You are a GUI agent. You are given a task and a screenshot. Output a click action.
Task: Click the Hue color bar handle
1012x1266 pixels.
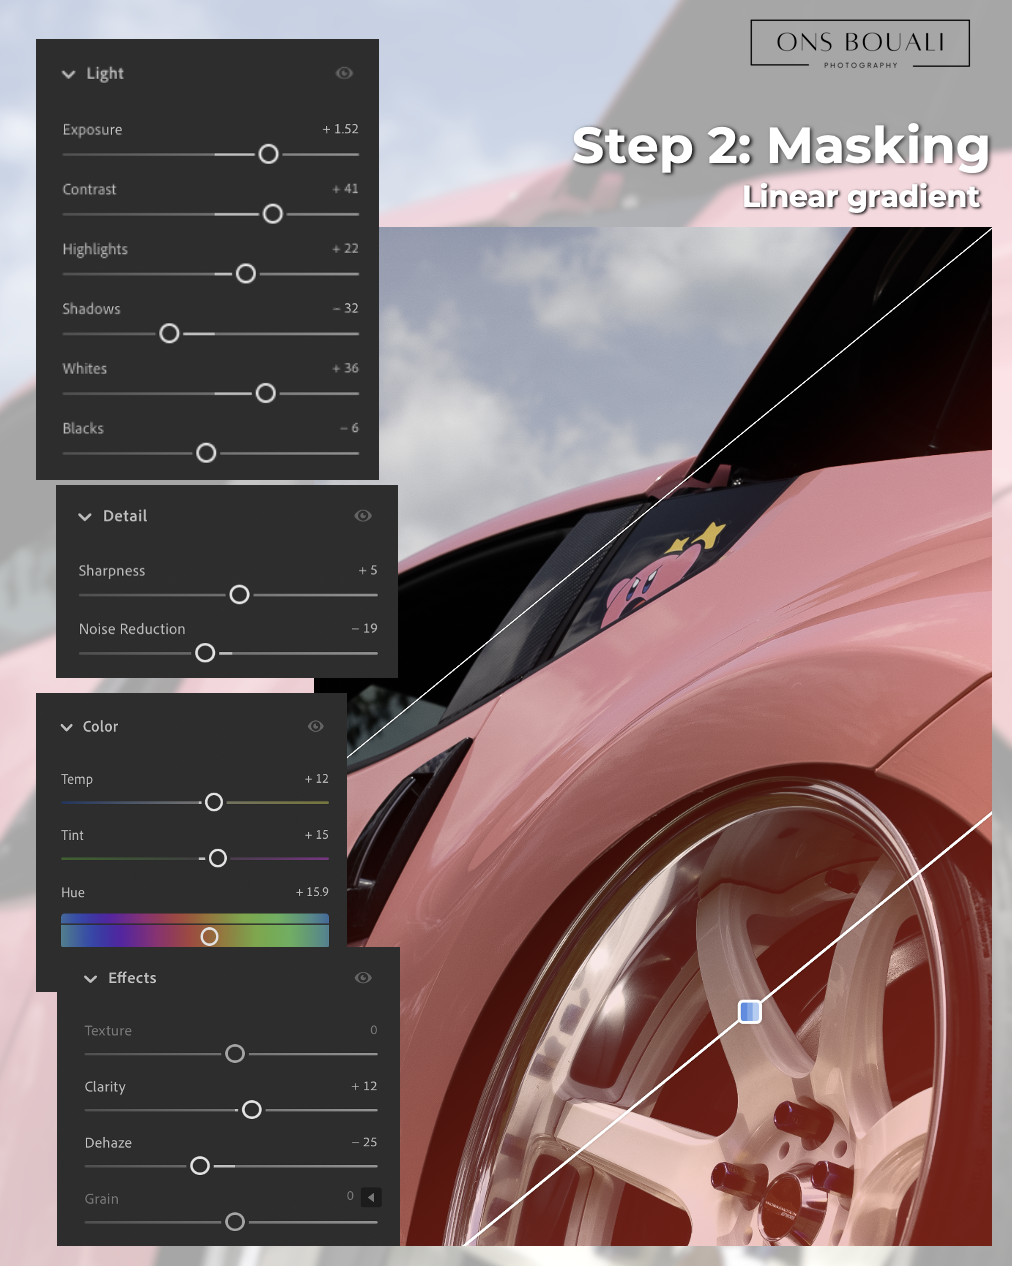click(x=209, y=936)
